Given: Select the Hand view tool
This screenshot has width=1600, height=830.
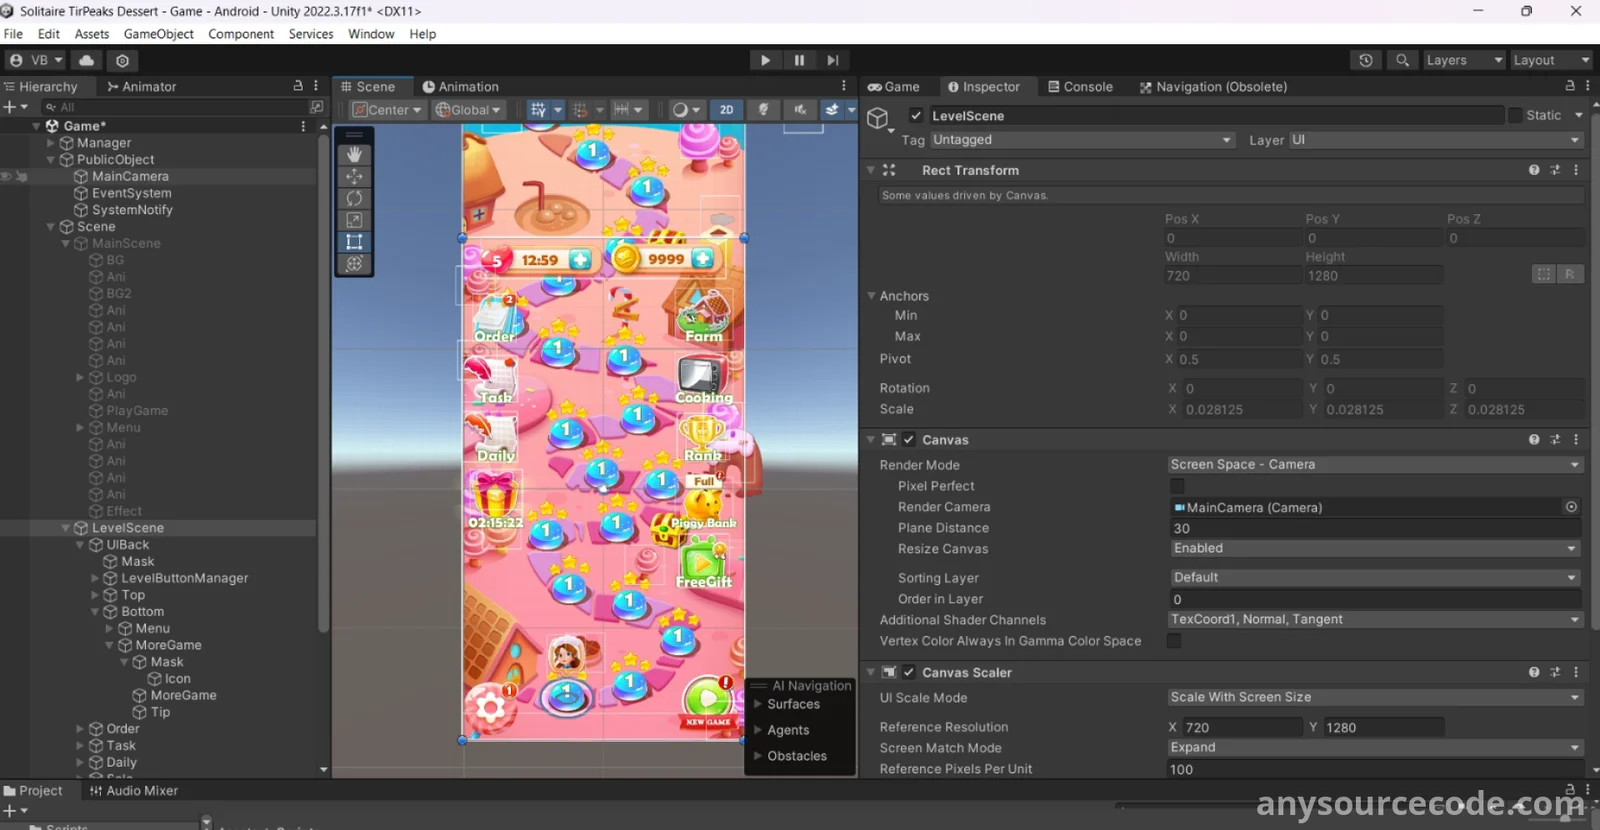Looking at the screenshot, I should tap(354, 155).
